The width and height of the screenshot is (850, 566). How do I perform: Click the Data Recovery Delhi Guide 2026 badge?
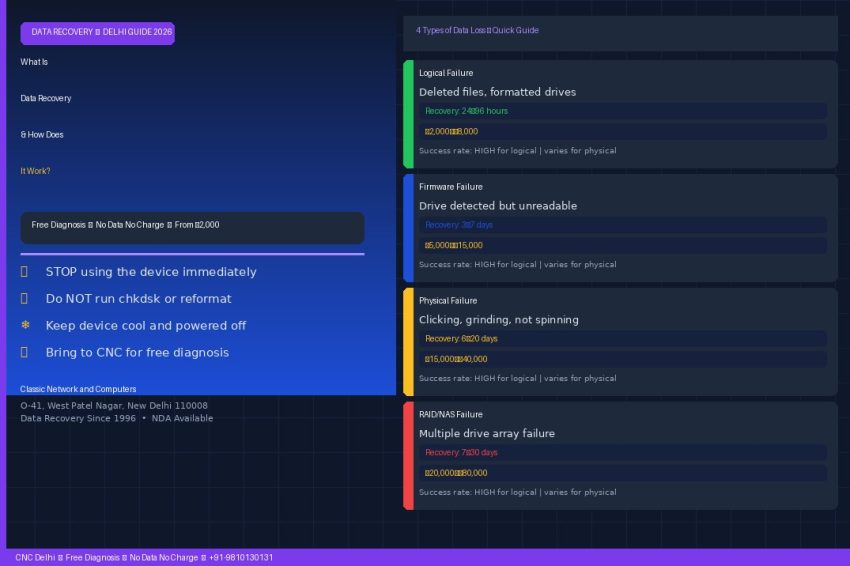point(98,33)
